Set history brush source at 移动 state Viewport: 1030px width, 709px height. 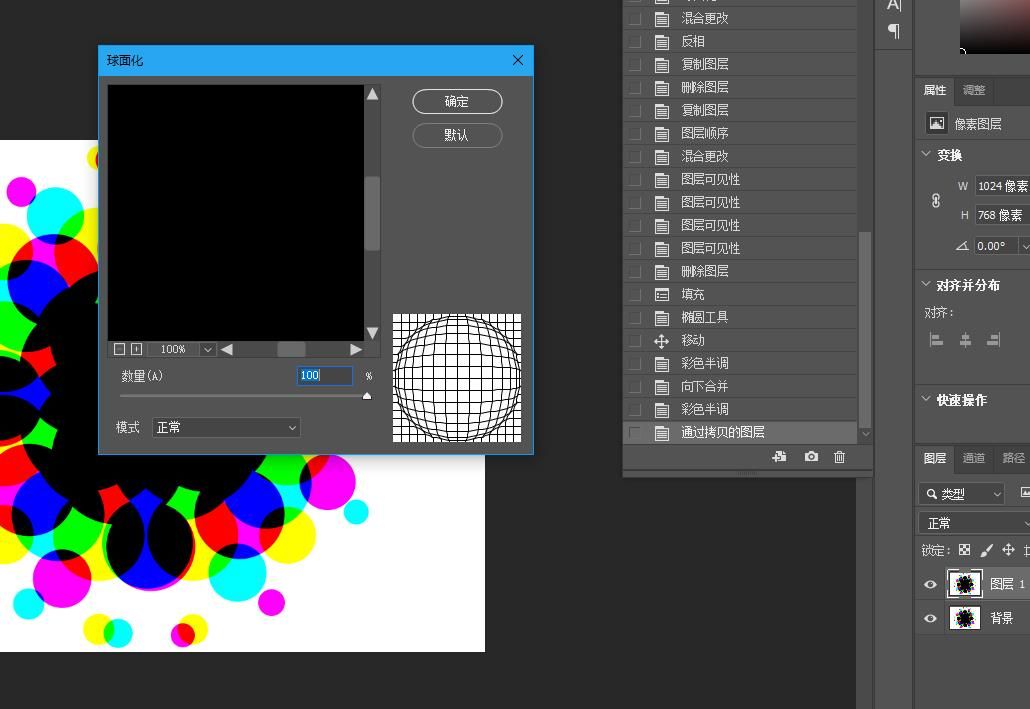point(635,340)
